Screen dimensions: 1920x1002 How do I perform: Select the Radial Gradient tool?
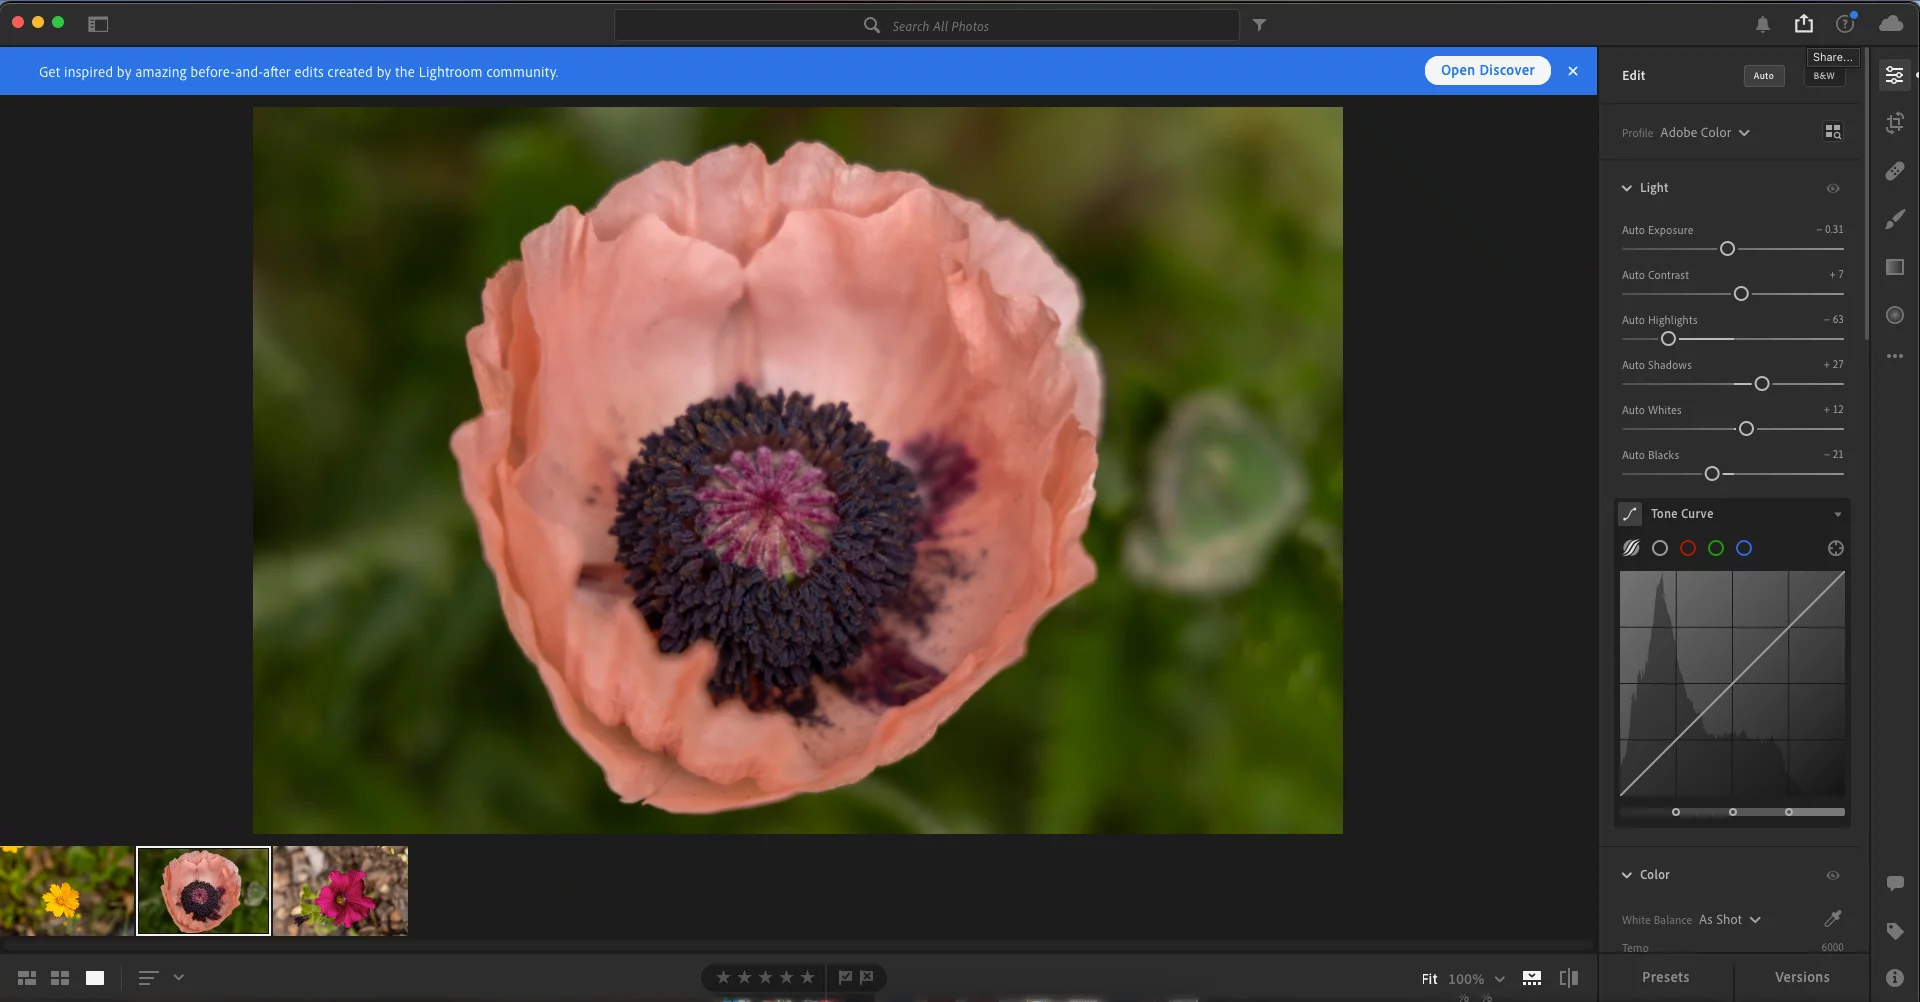(x=1896, y=315)
